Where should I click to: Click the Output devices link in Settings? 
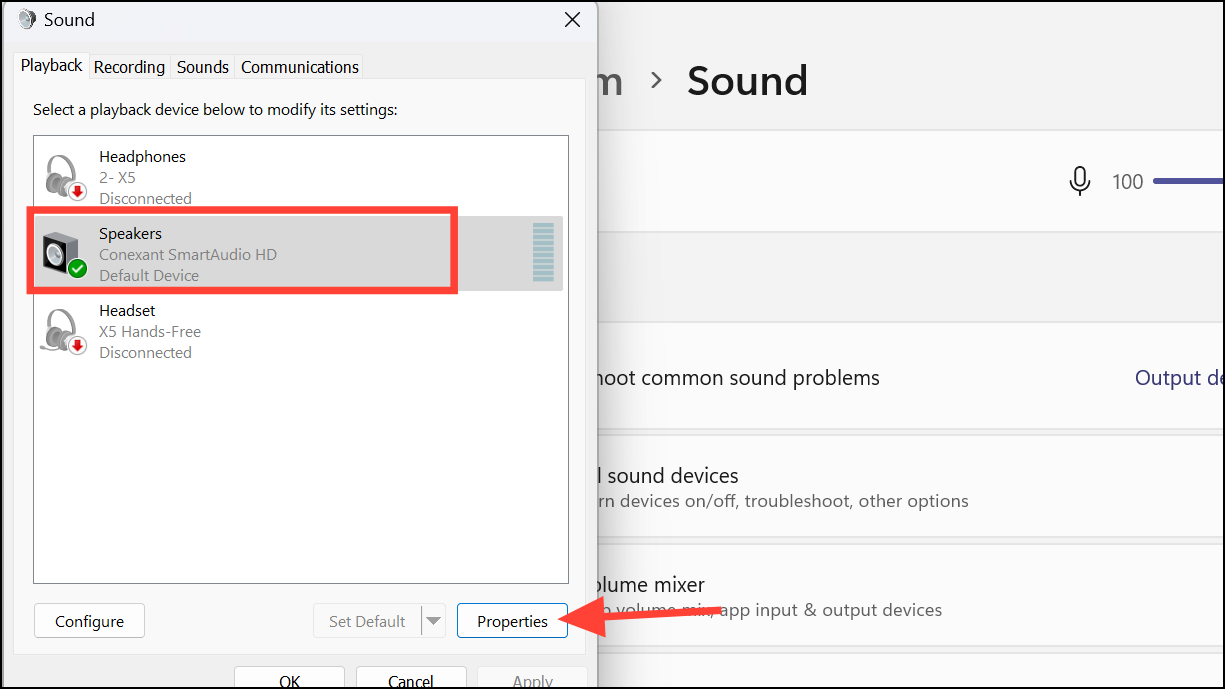pos(1178,377)
